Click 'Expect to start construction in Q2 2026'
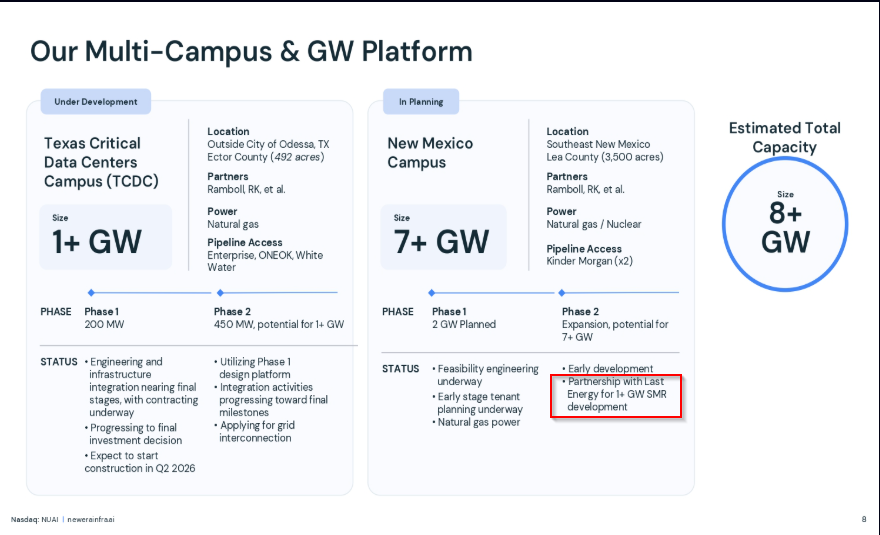 [140, 462]
